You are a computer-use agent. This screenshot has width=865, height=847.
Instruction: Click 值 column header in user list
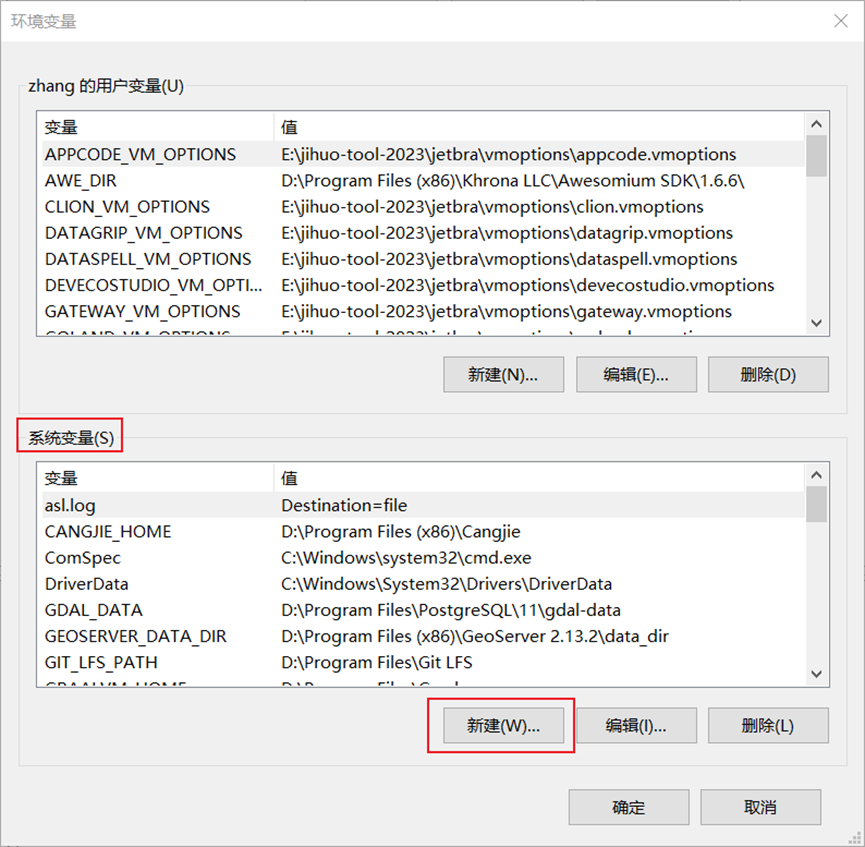click(x=538, y=128)
